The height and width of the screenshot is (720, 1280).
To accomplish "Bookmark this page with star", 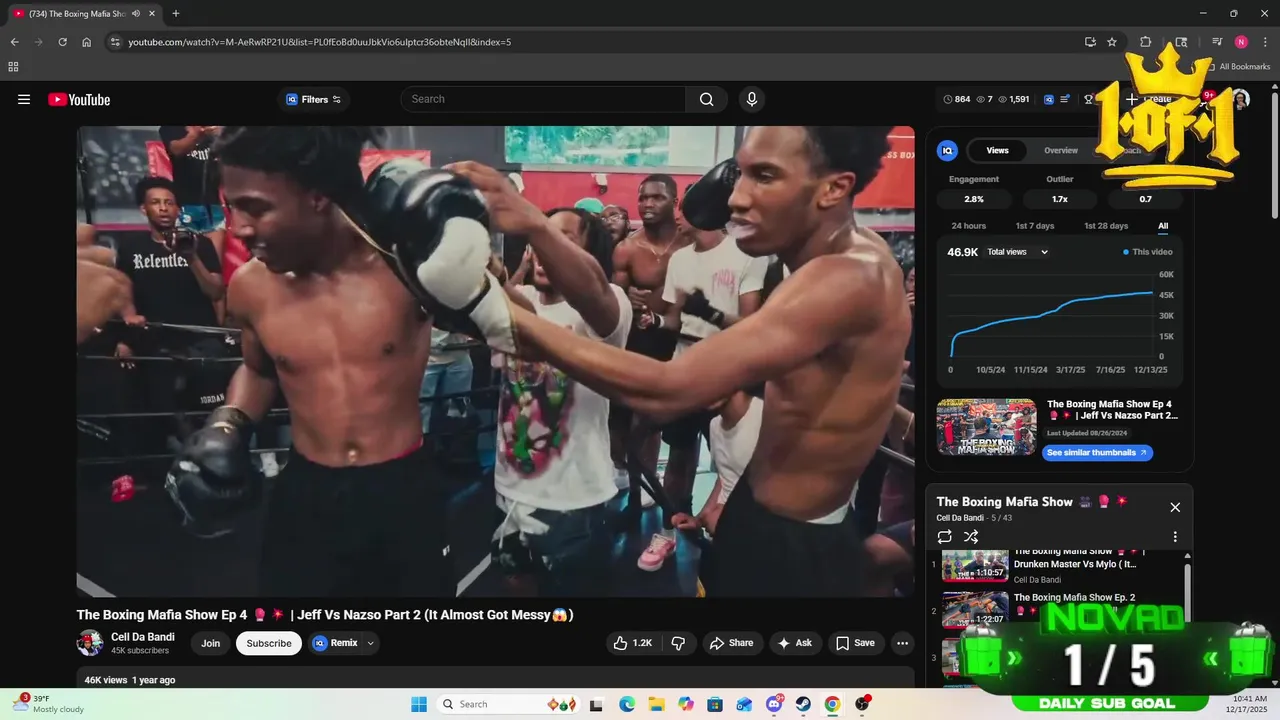I will click(1112, 42).
